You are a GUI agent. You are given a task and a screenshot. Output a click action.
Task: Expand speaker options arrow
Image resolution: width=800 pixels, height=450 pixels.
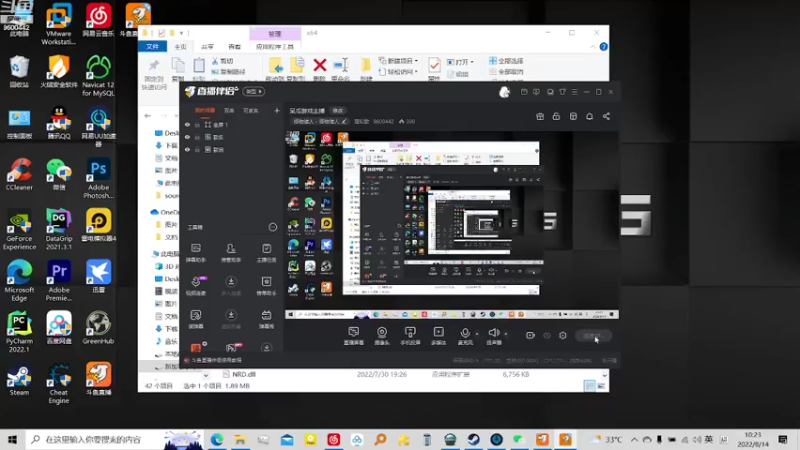[x=506, y=334]
